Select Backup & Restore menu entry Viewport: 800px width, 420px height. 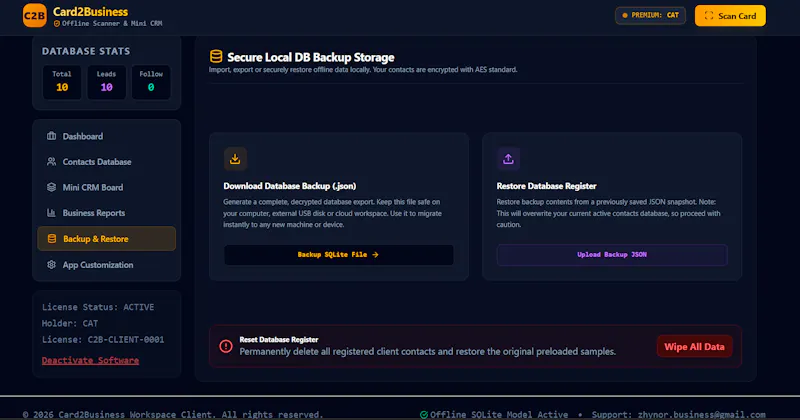pos(107,238)
